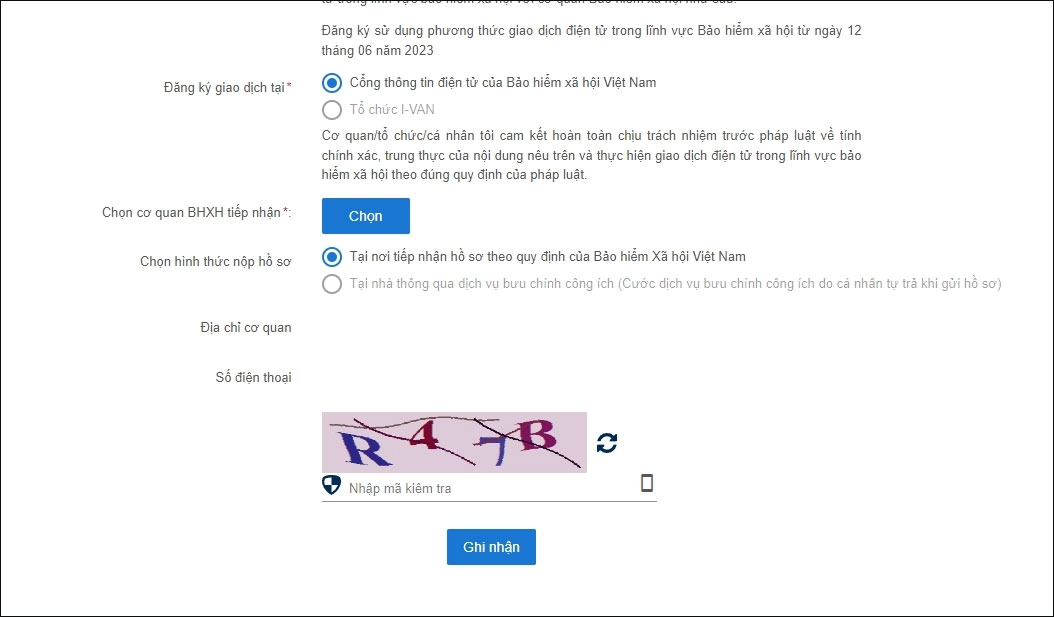Click the R47B captcha image
The height and width of the screenshot is (617, 1054).
click(x=454, y=442)
